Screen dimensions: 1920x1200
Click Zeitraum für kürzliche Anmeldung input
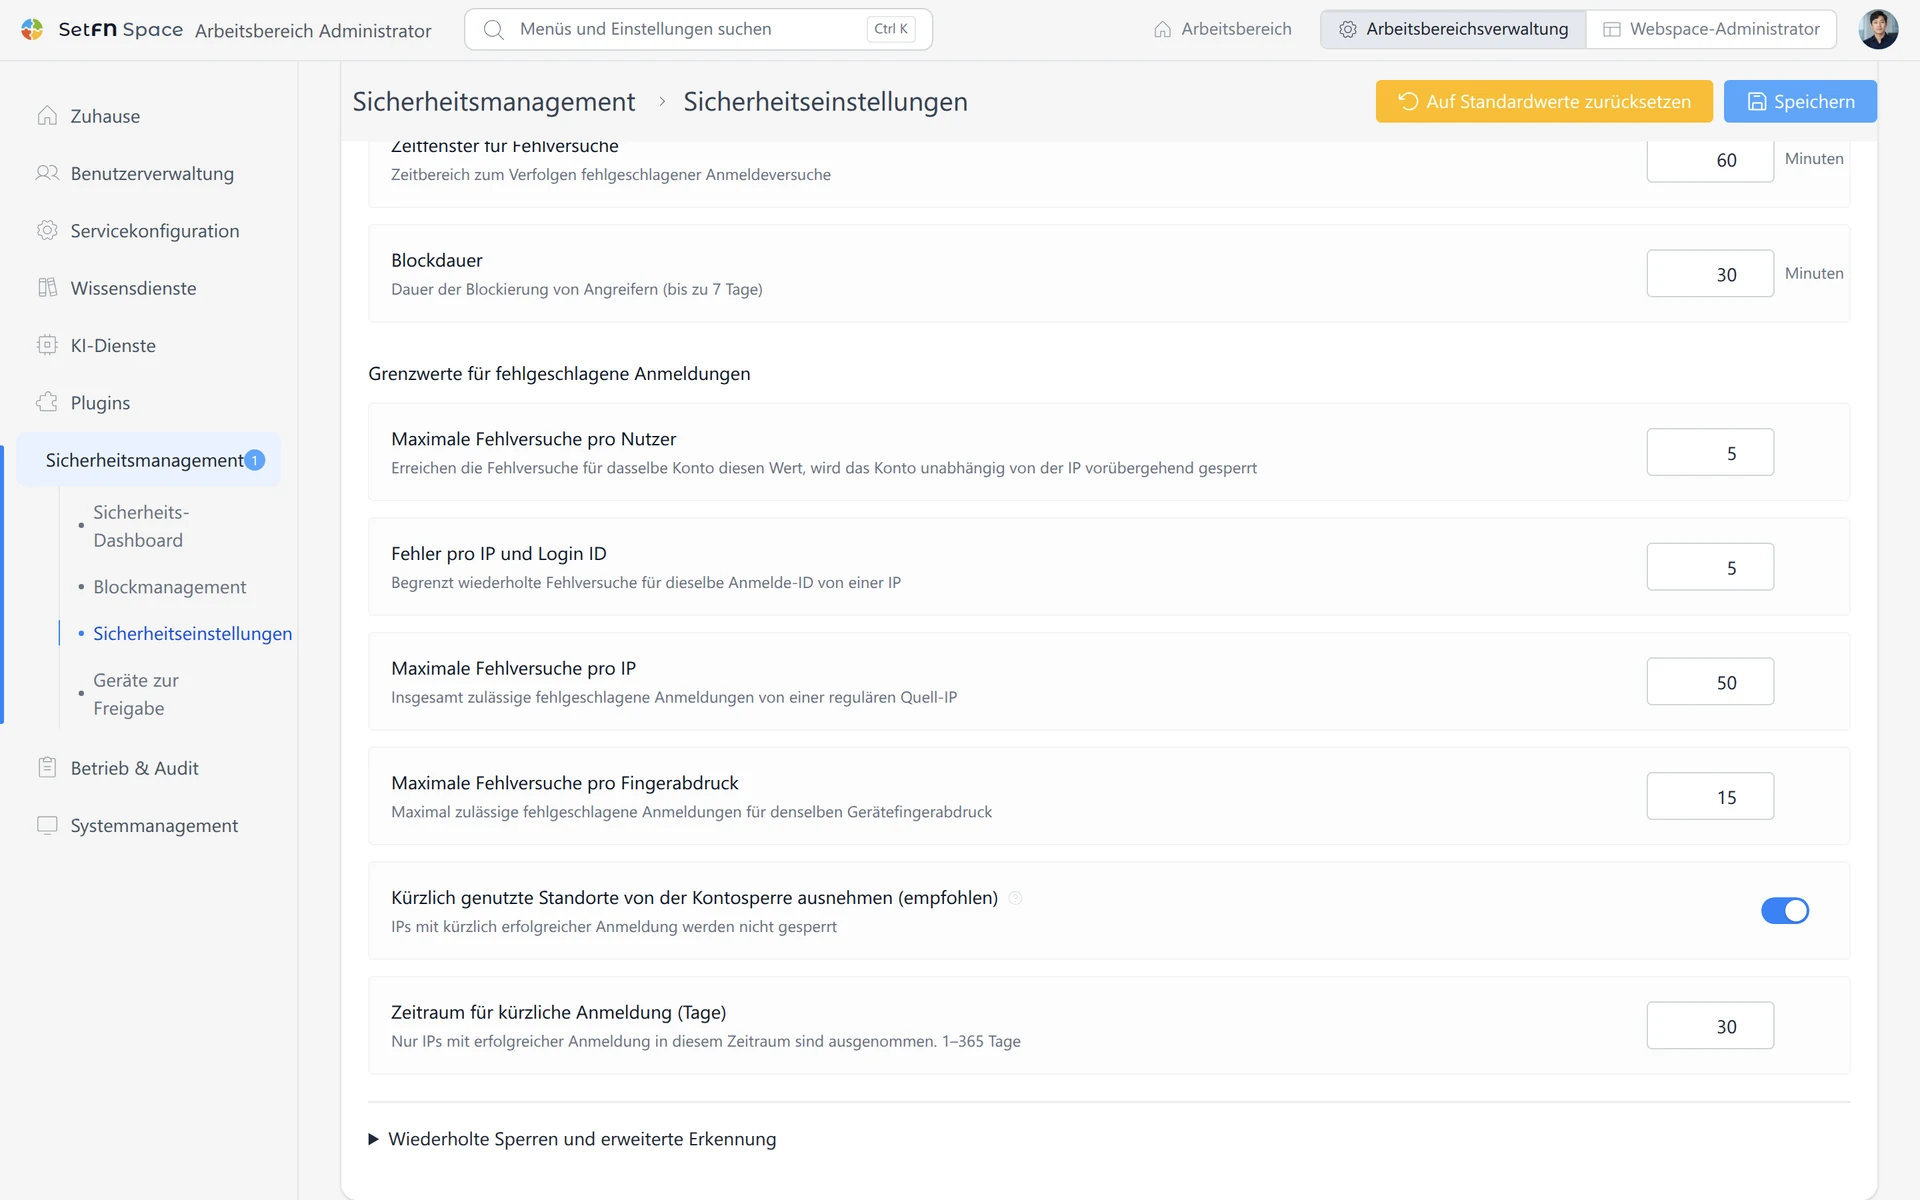tap(1710, 1026)
